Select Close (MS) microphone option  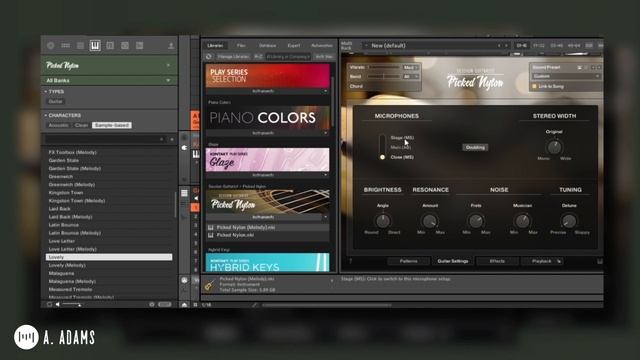coord(402,157)
